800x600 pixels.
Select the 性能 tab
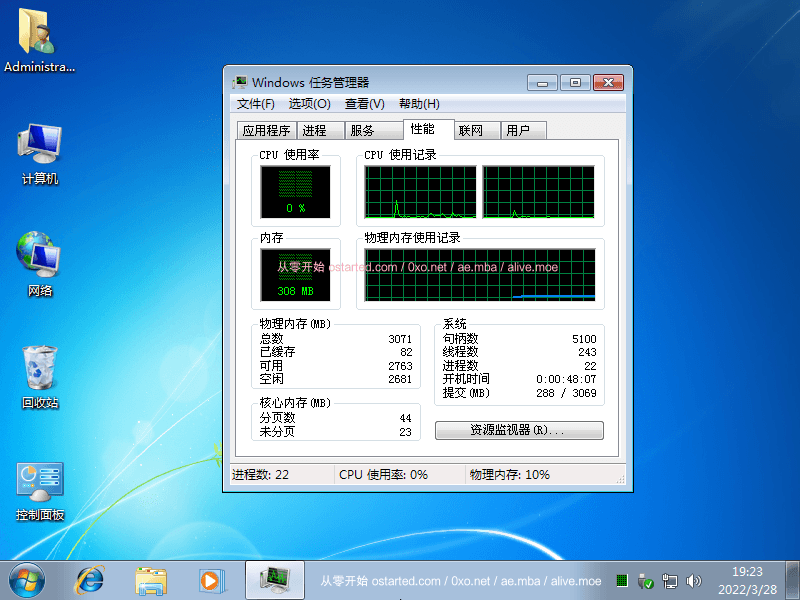click(x=428, y=129)
